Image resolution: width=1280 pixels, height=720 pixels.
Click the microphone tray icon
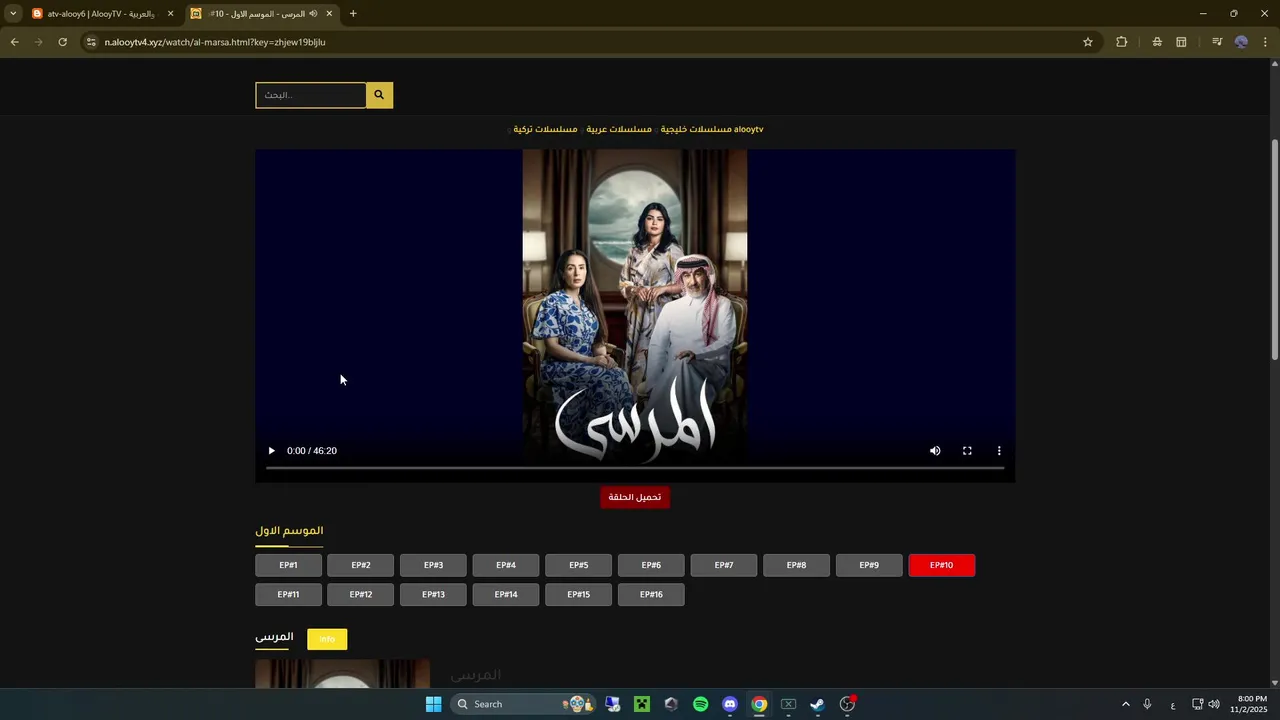pyautogui.click(x=1147, y=704)
